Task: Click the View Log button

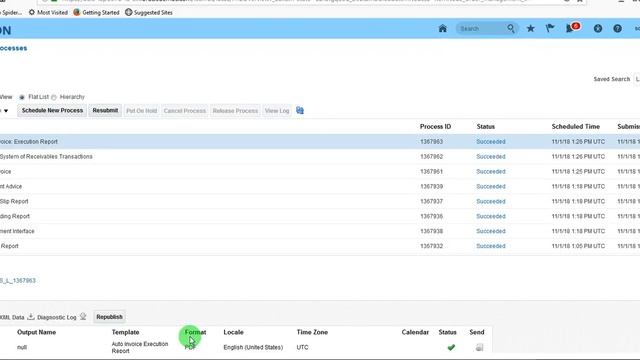Action: 277,111
